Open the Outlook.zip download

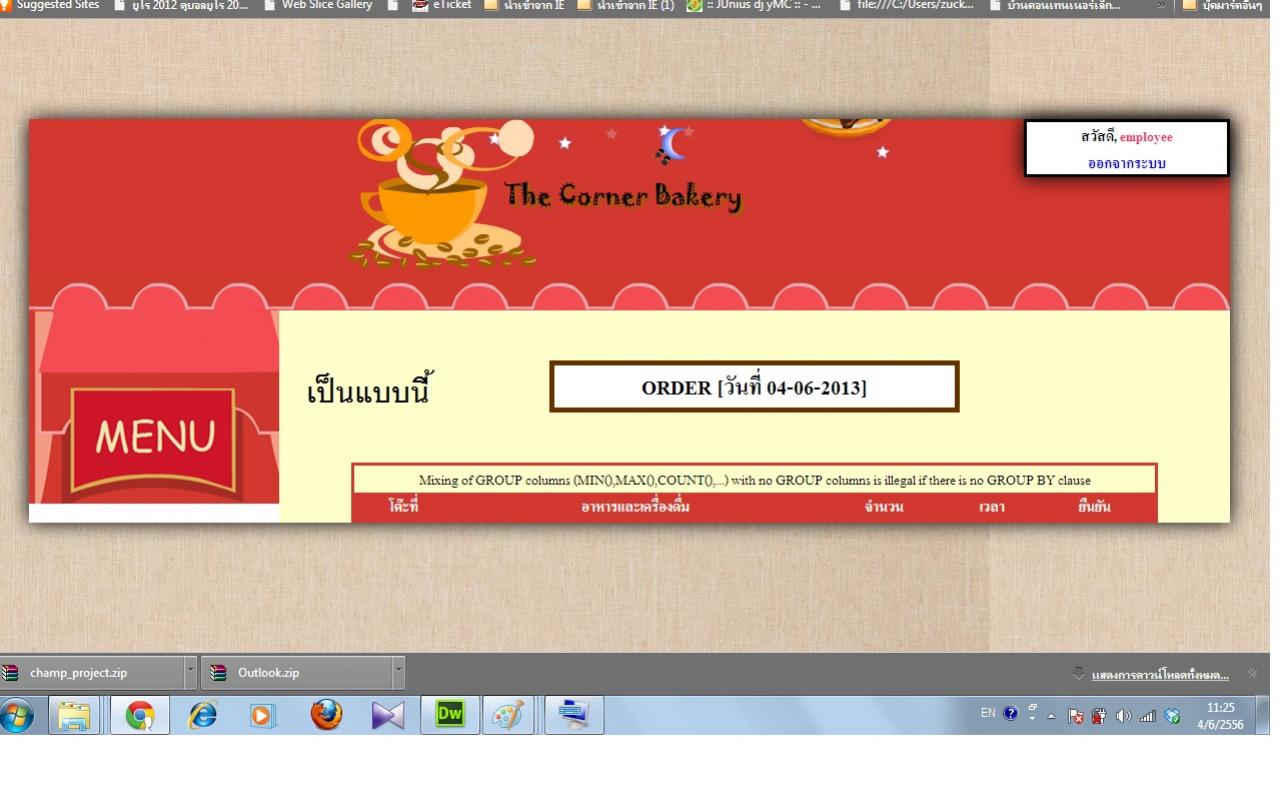(297, 673)
